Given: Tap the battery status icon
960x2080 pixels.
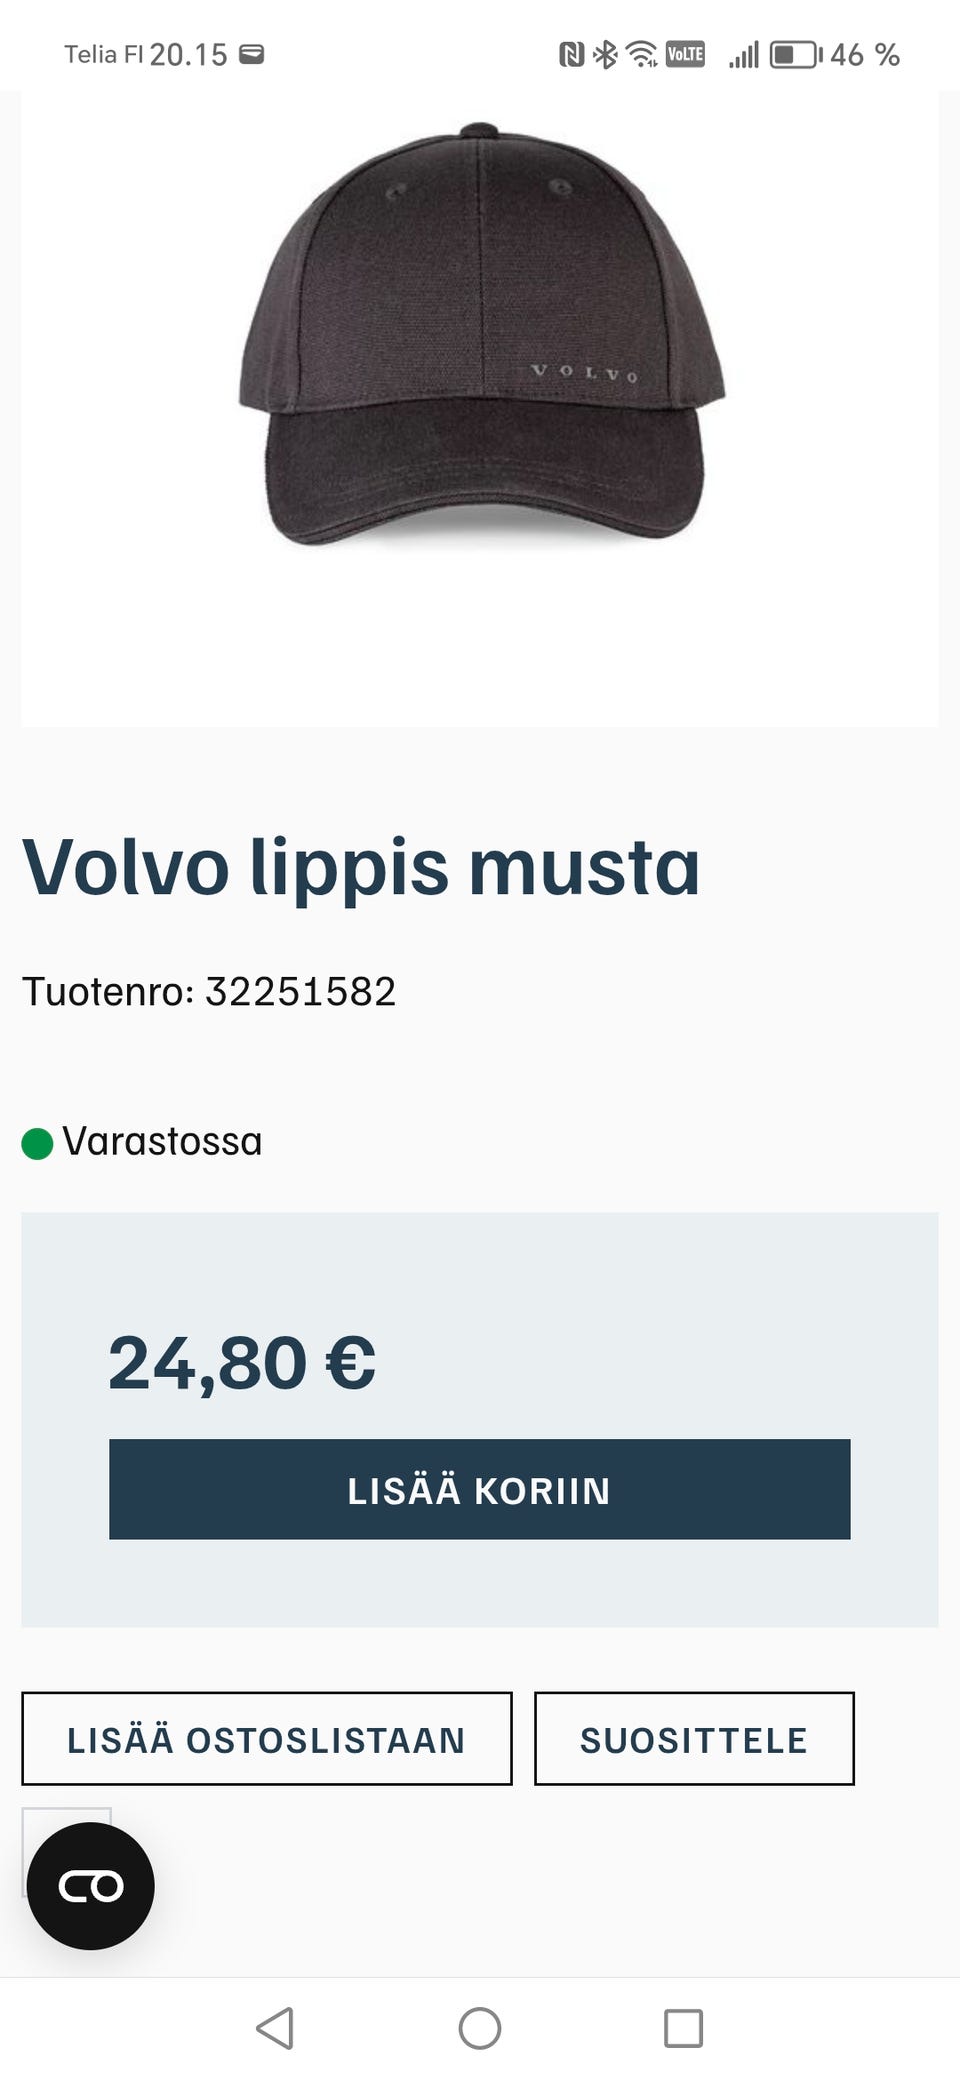Looking at the screenshot, I should coord(795,54).
